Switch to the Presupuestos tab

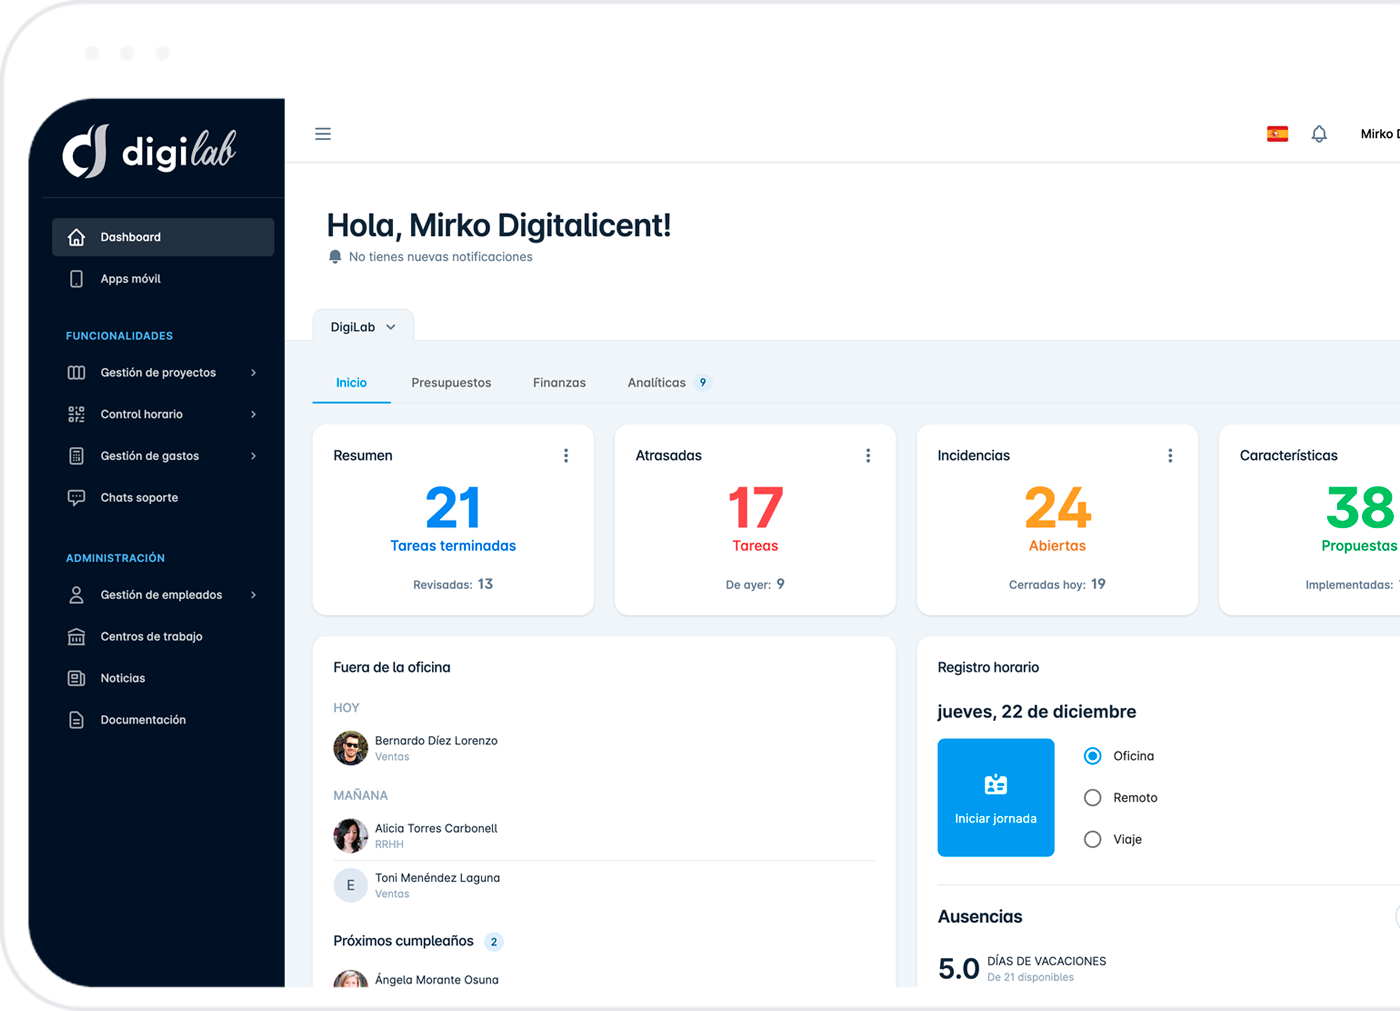[451, 383]
